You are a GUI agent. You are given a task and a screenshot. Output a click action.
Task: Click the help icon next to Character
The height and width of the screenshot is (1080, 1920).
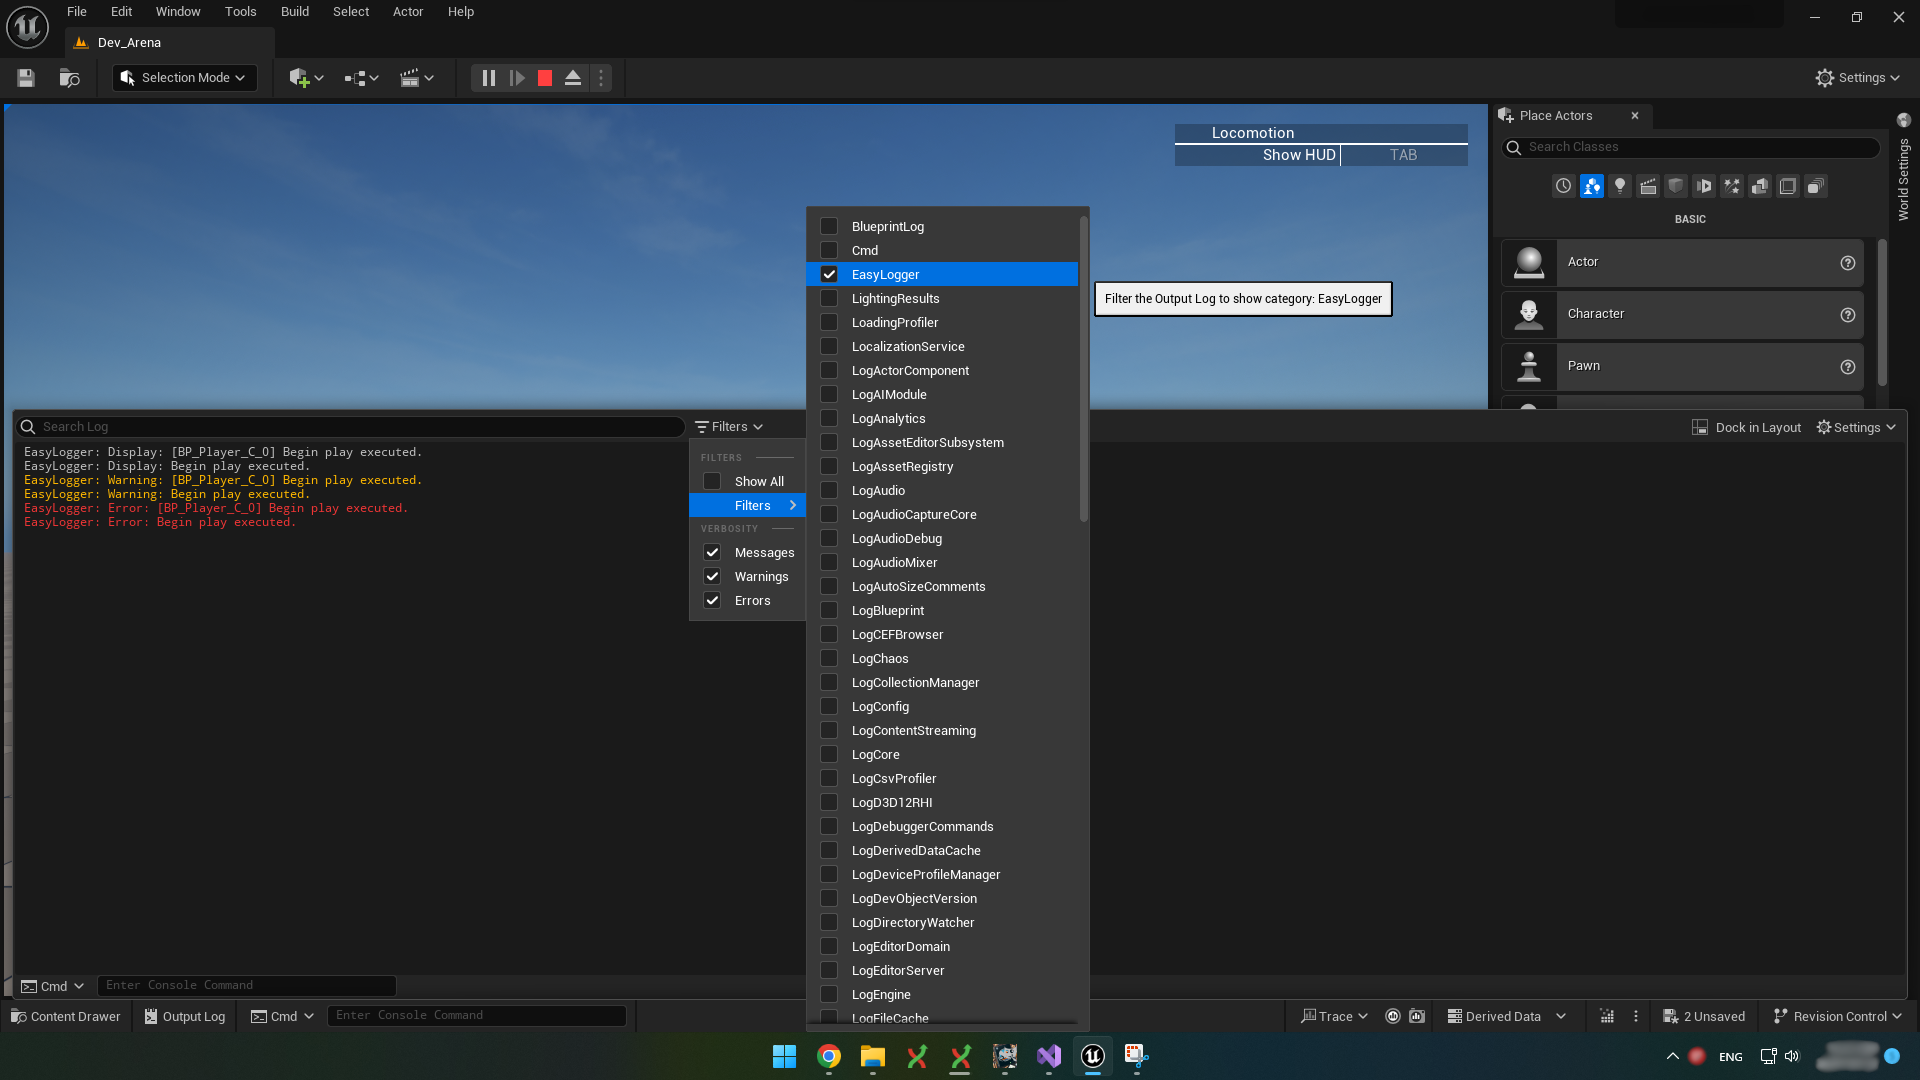coord(1848,315)
